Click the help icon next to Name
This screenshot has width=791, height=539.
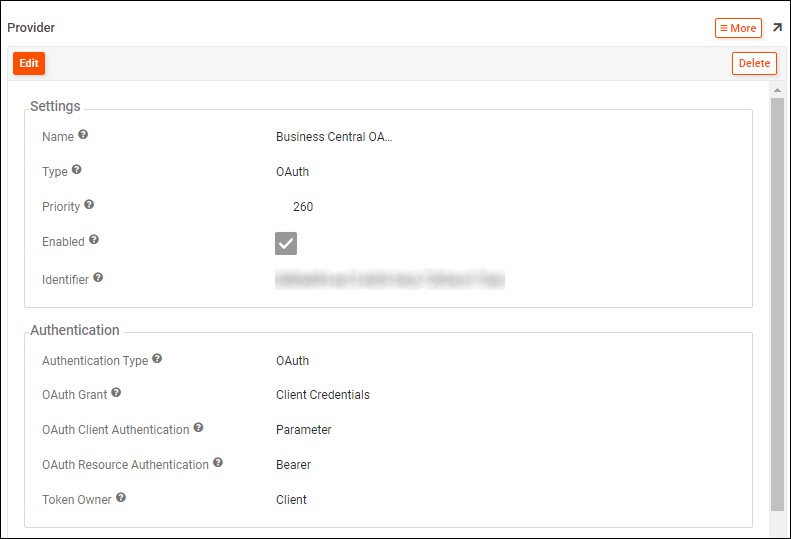(83, 135)
